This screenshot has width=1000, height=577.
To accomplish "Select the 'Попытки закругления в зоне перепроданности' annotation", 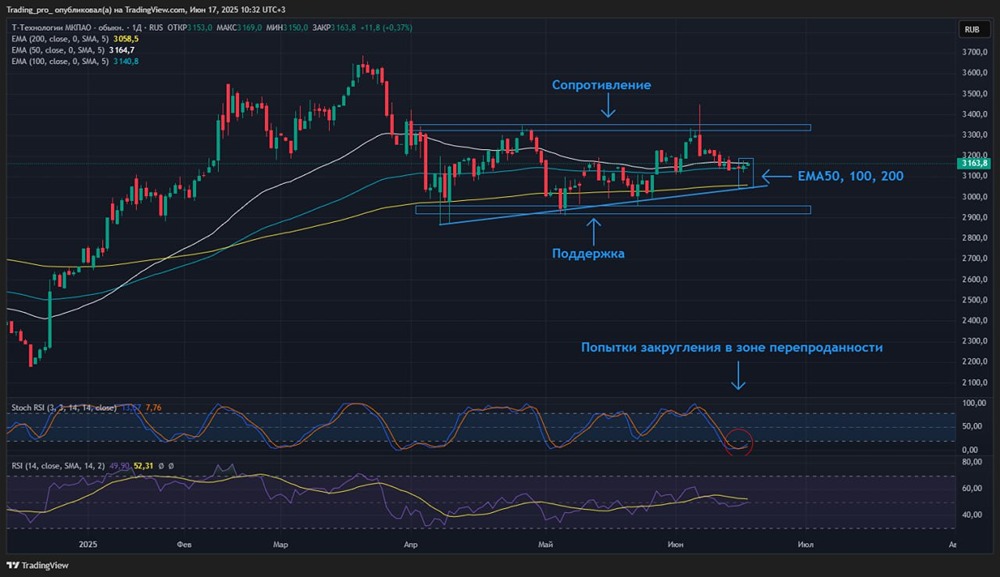I will click(732, 348).
